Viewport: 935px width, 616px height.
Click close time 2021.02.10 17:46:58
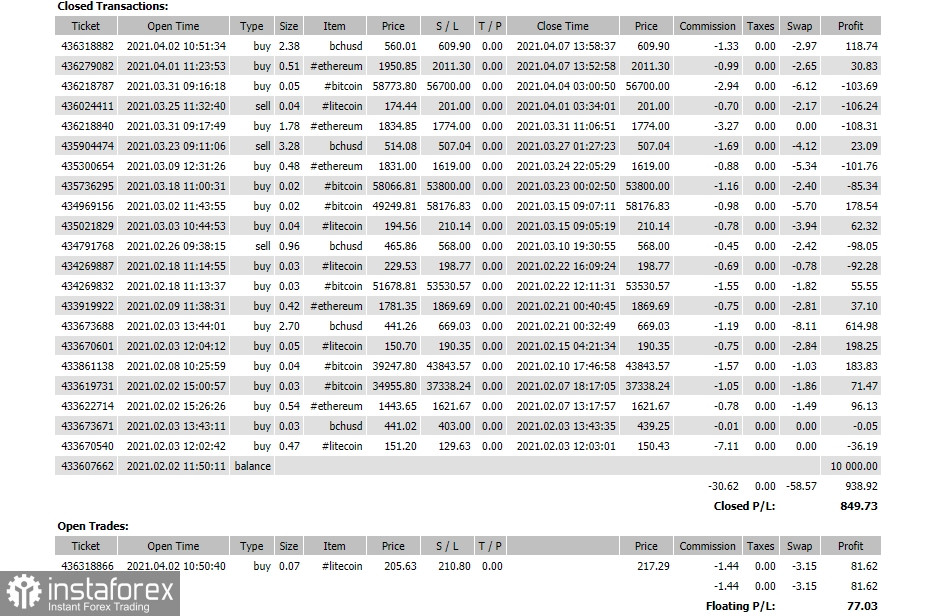pos(566,366)
